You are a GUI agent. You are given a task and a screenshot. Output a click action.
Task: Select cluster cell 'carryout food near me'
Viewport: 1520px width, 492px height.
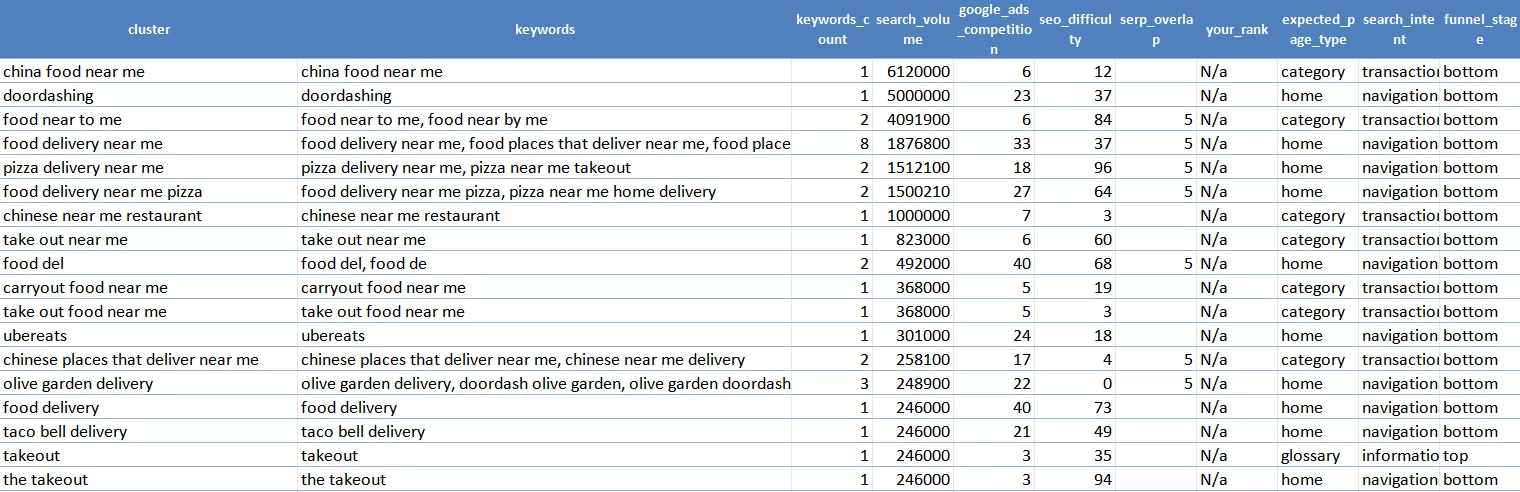pos(149,287)
